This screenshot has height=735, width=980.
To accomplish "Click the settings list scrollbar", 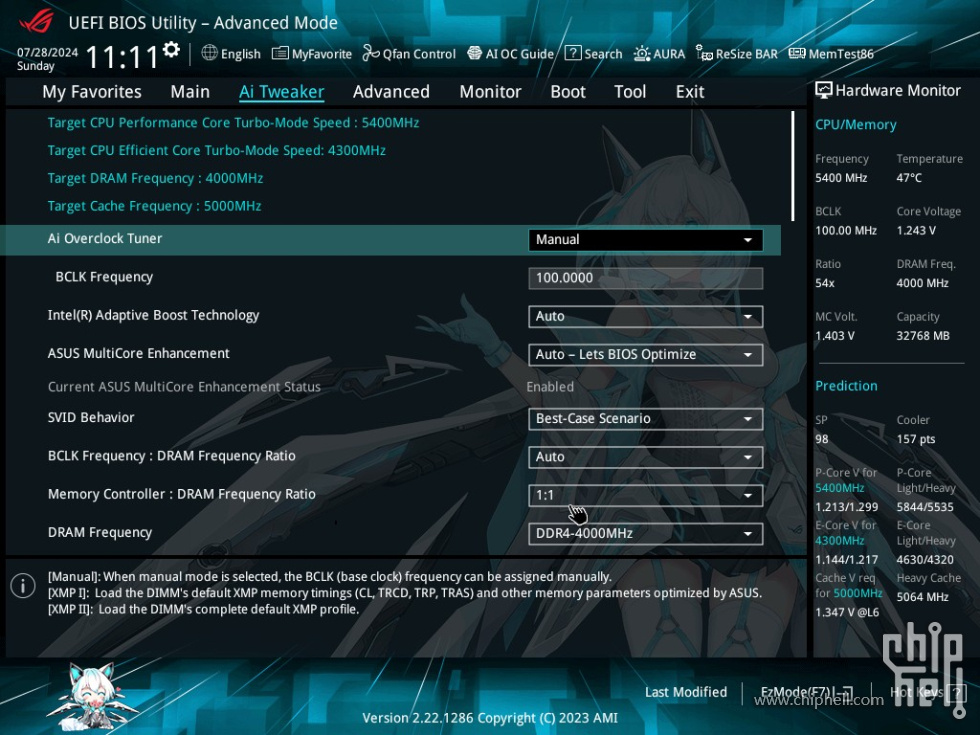I will coord(792,166).
